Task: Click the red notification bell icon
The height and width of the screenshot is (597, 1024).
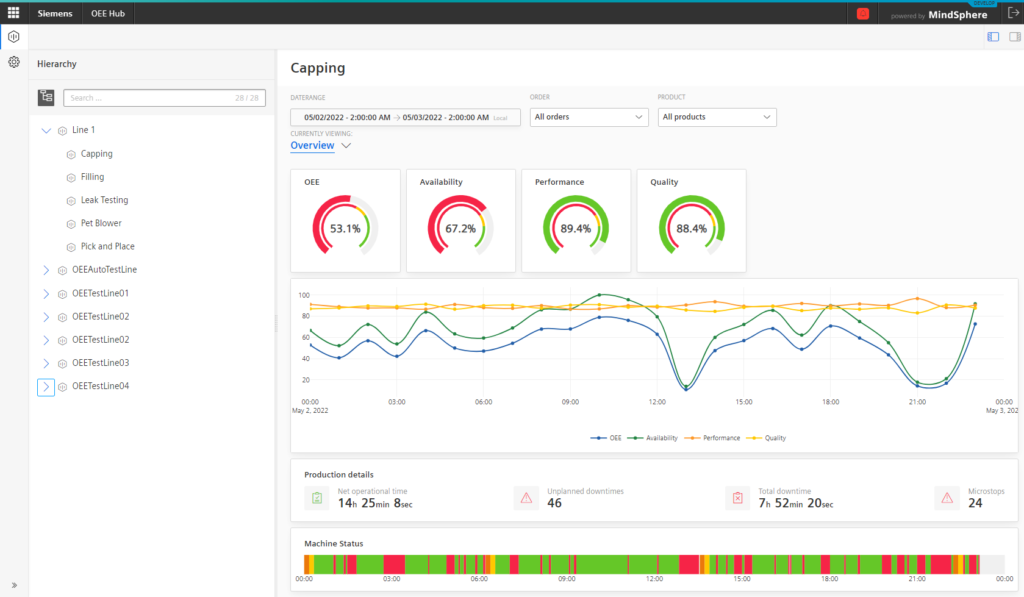Action: (x=862, y=14)
